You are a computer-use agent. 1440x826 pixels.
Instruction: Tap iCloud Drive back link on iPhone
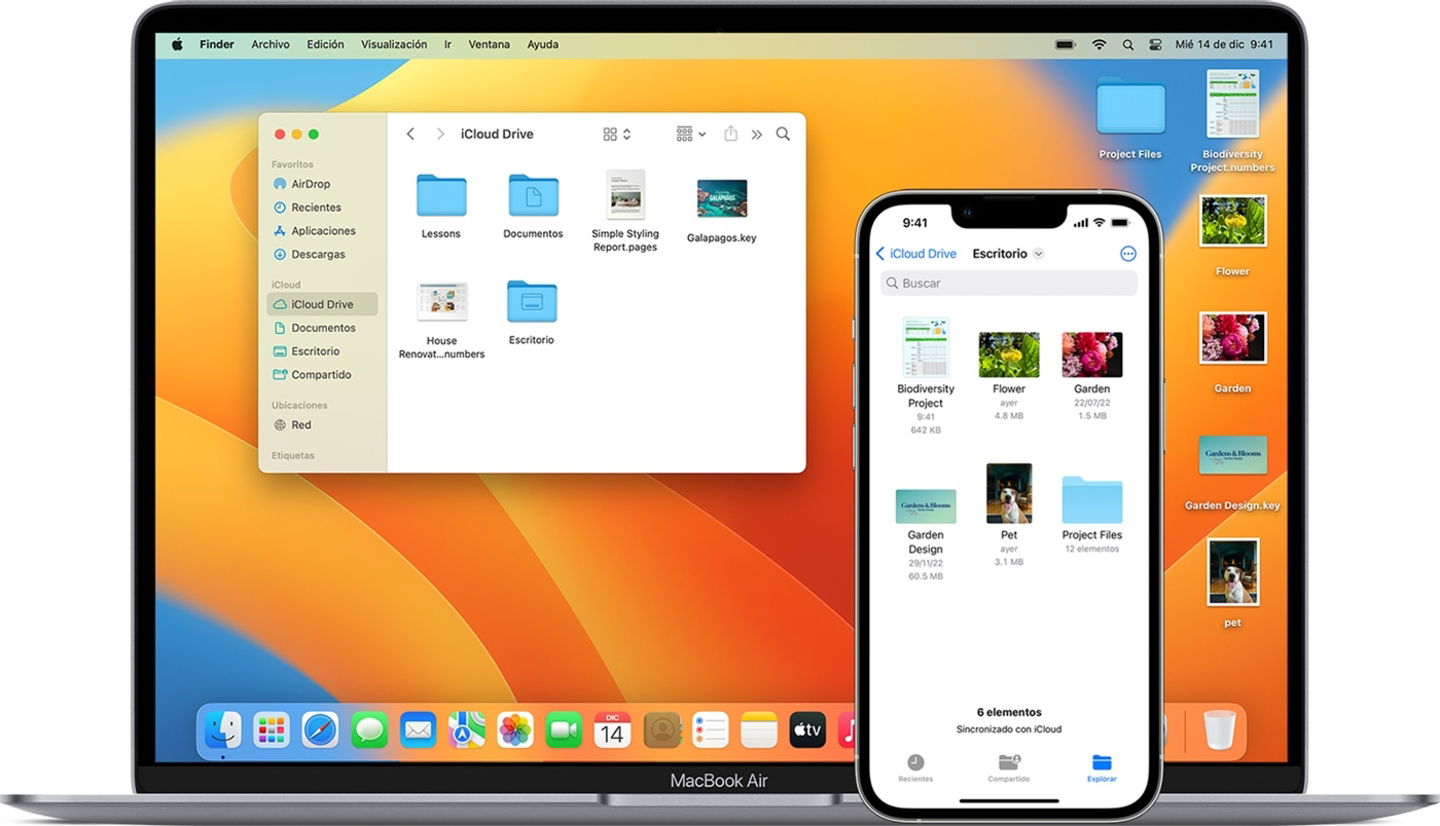pyautogui.click(x=916, y=254)
